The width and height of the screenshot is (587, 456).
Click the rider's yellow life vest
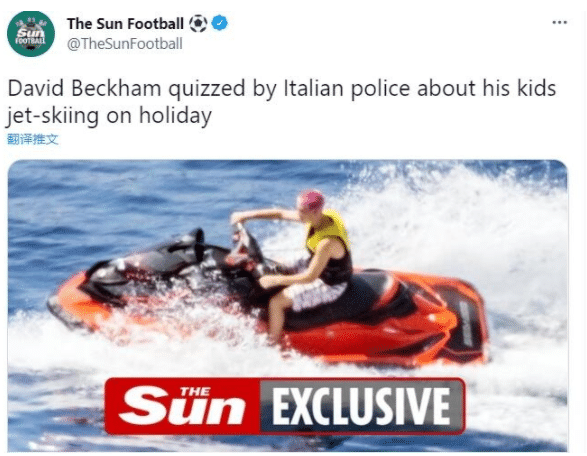point(327,231)
